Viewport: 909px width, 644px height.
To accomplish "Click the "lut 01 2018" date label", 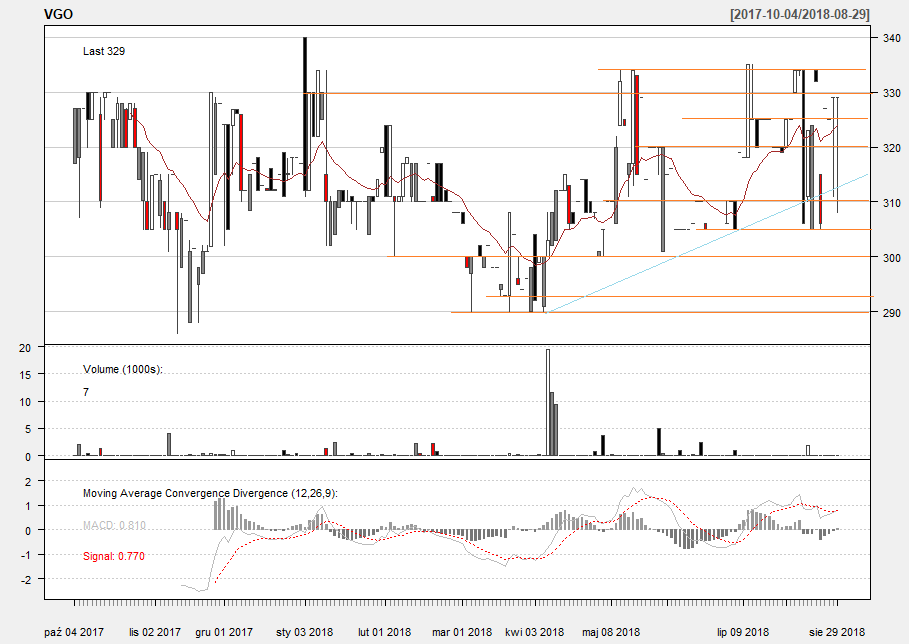I will (384, 632).
